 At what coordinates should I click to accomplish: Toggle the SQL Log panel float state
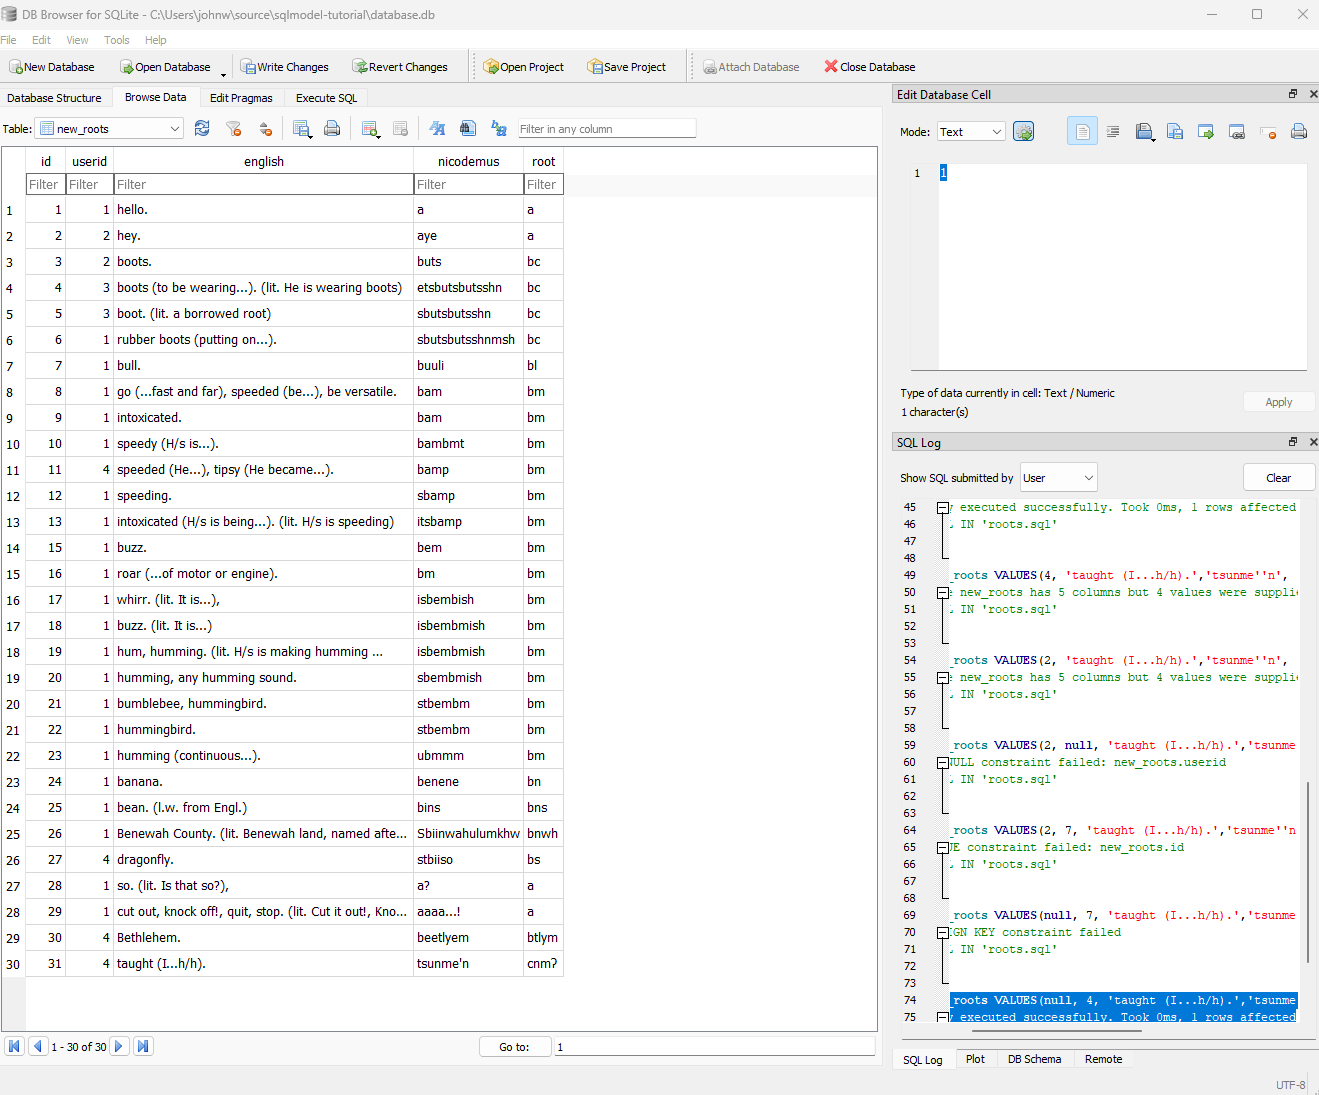tap(1292, 441)
